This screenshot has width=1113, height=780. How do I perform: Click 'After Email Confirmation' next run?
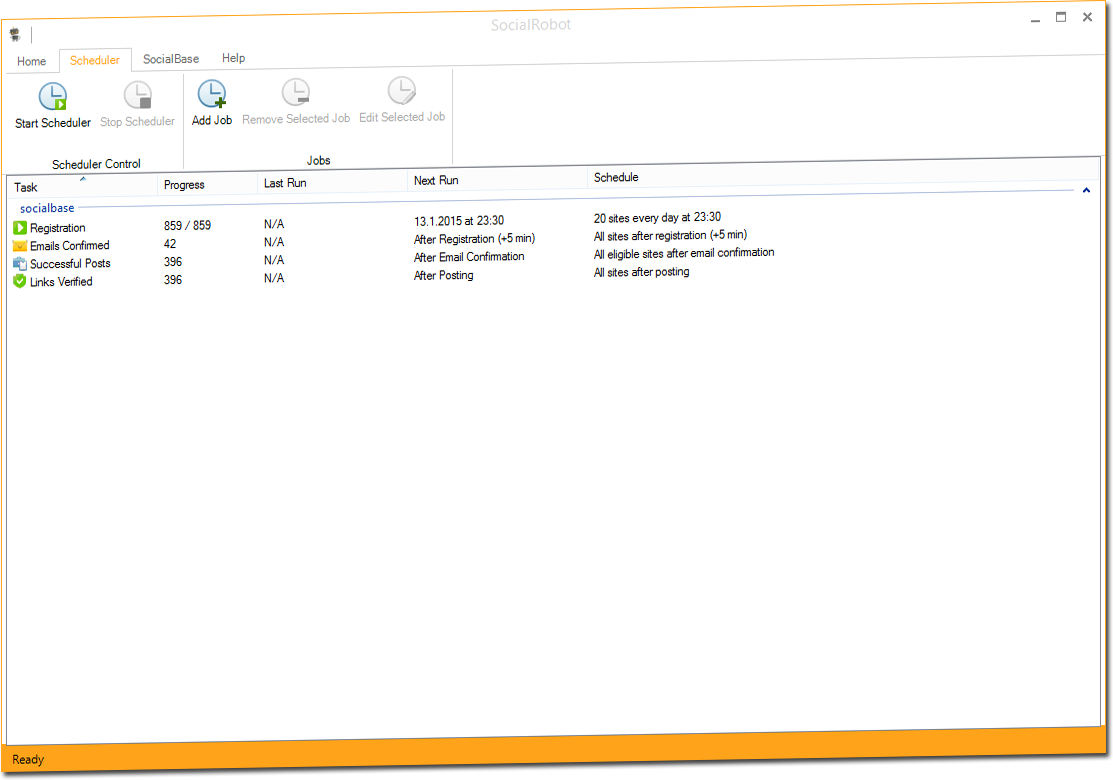(x=469, y=257)
